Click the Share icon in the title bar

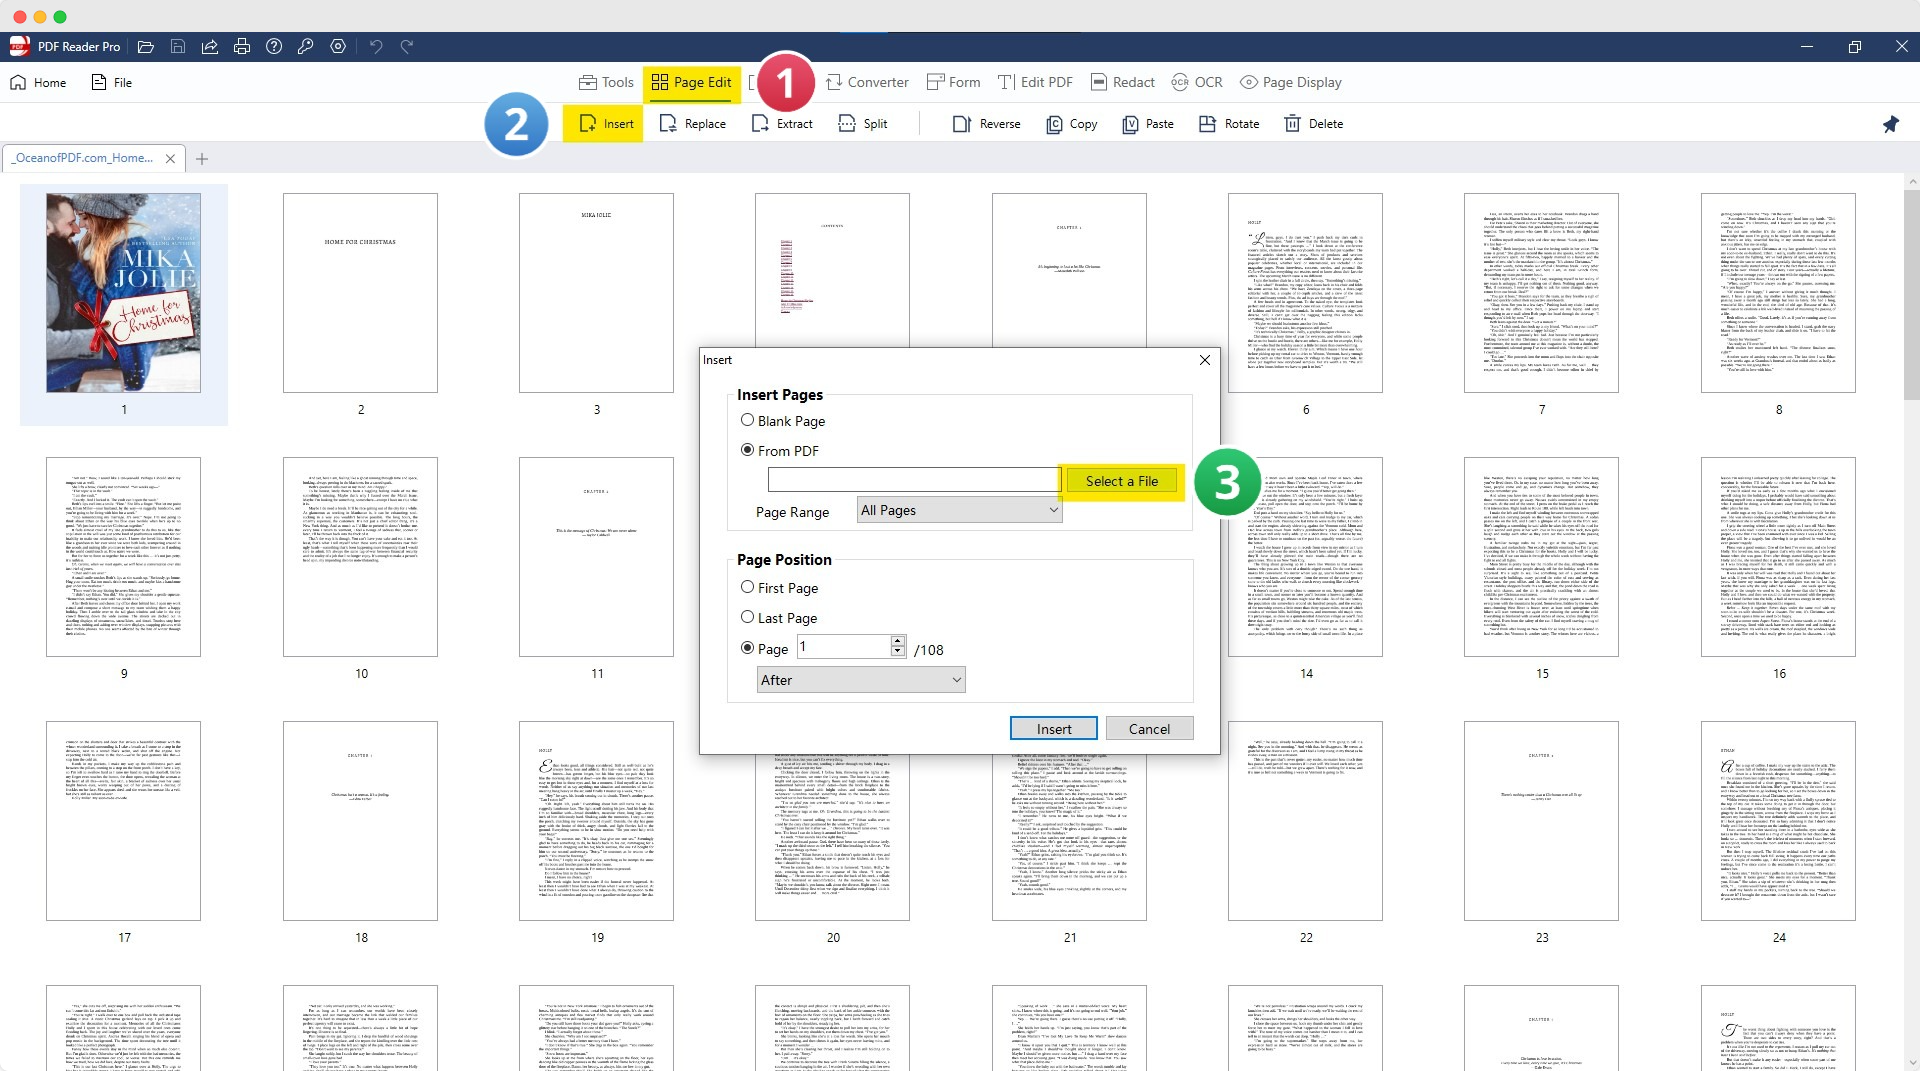210,47
